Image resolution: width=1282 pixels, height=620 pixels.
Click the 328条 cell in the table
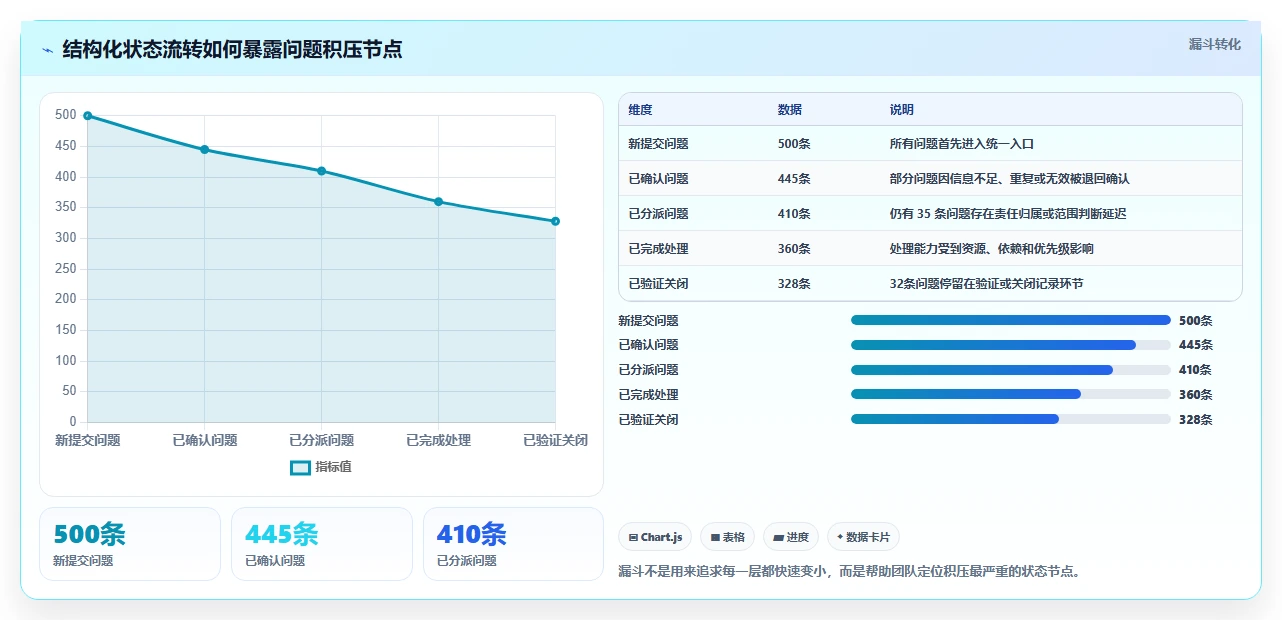(x=794, y=284)
